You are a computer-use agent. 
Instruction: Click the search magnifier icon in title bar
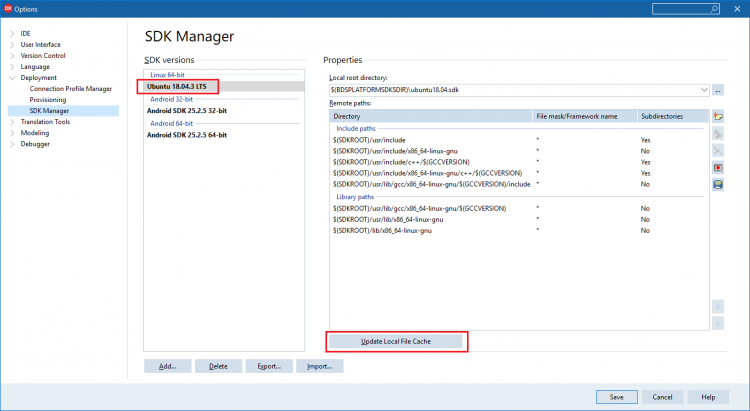point(714,9)
